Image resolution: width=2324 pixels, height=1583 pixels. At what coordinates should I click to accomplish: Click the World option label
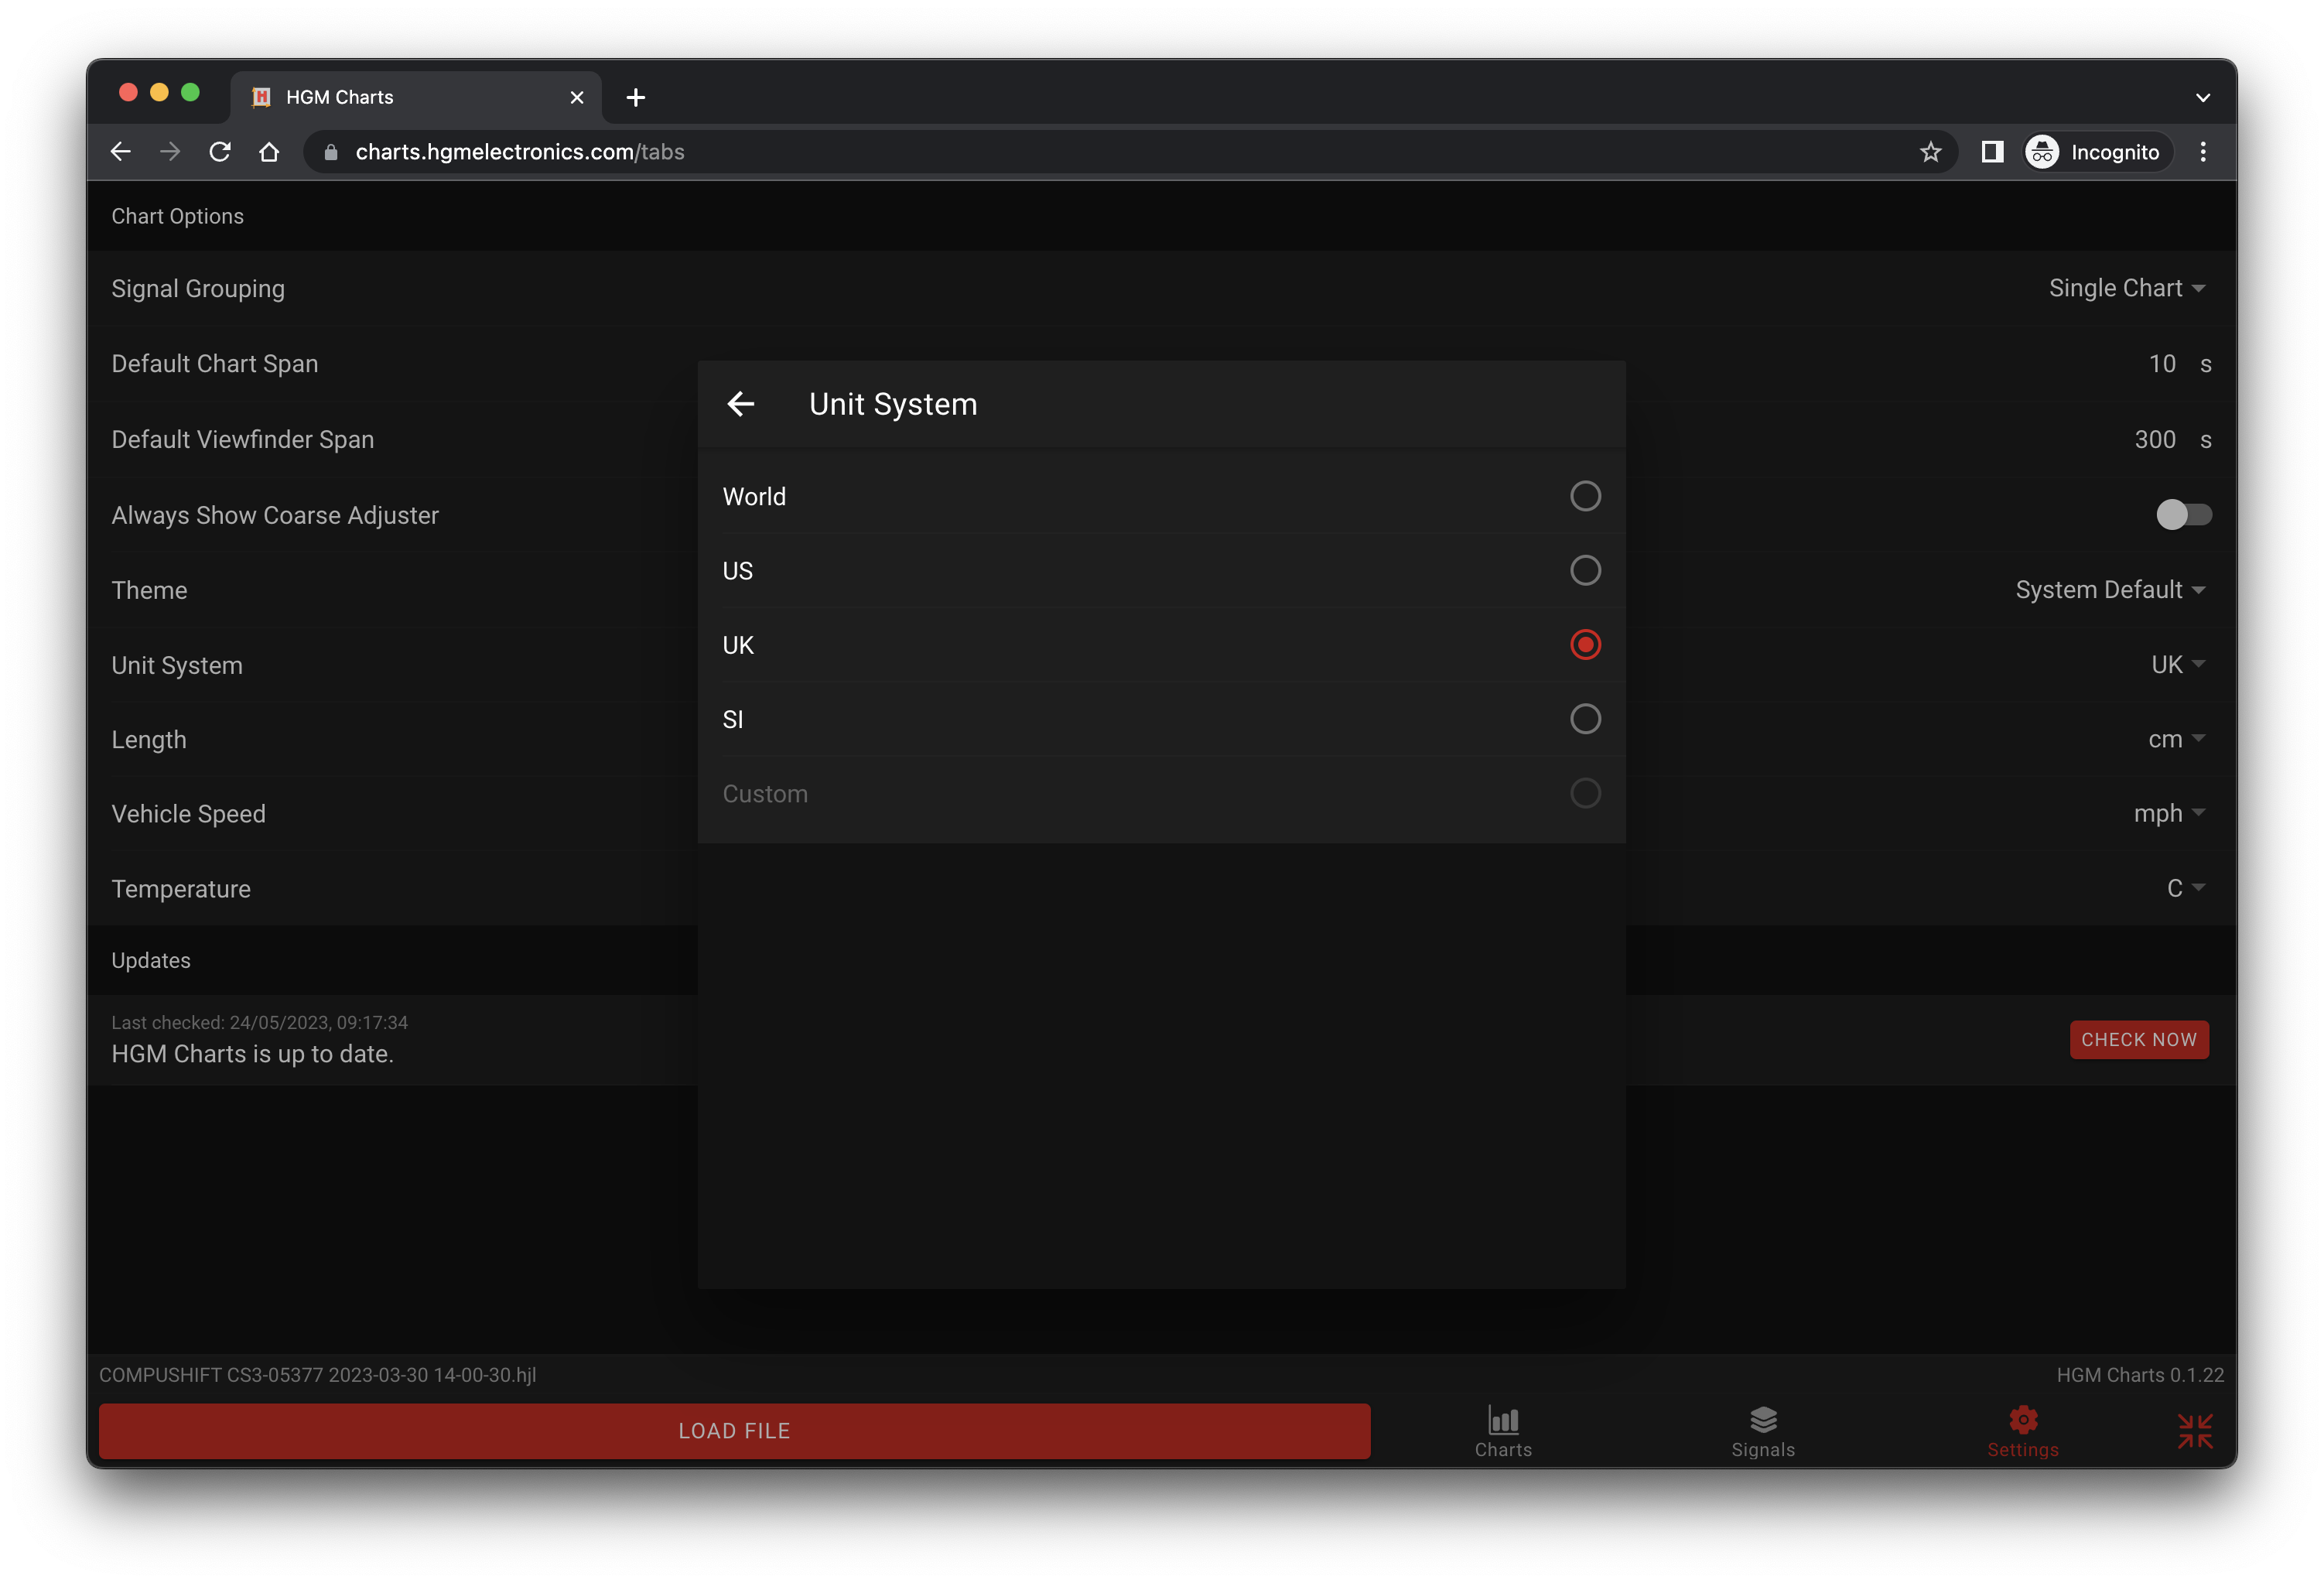click(x=754, y=497)
